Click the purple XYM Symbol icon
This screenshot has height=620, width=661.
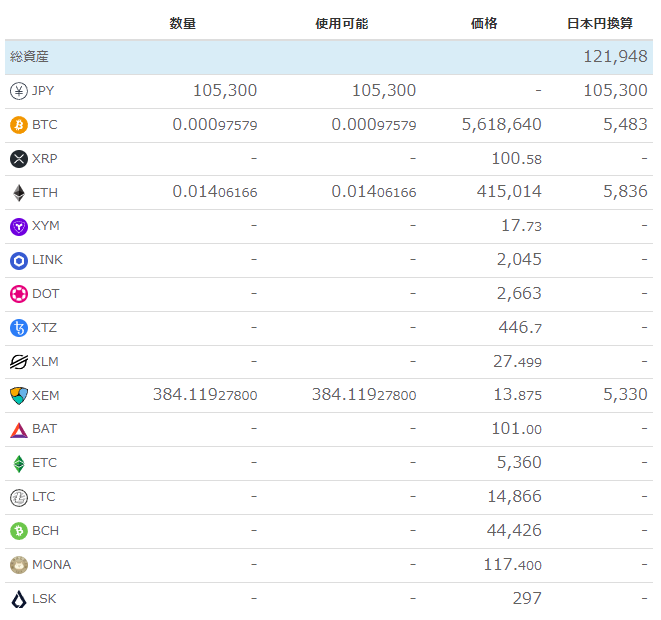pyautogui.click(x=19, y=227)
